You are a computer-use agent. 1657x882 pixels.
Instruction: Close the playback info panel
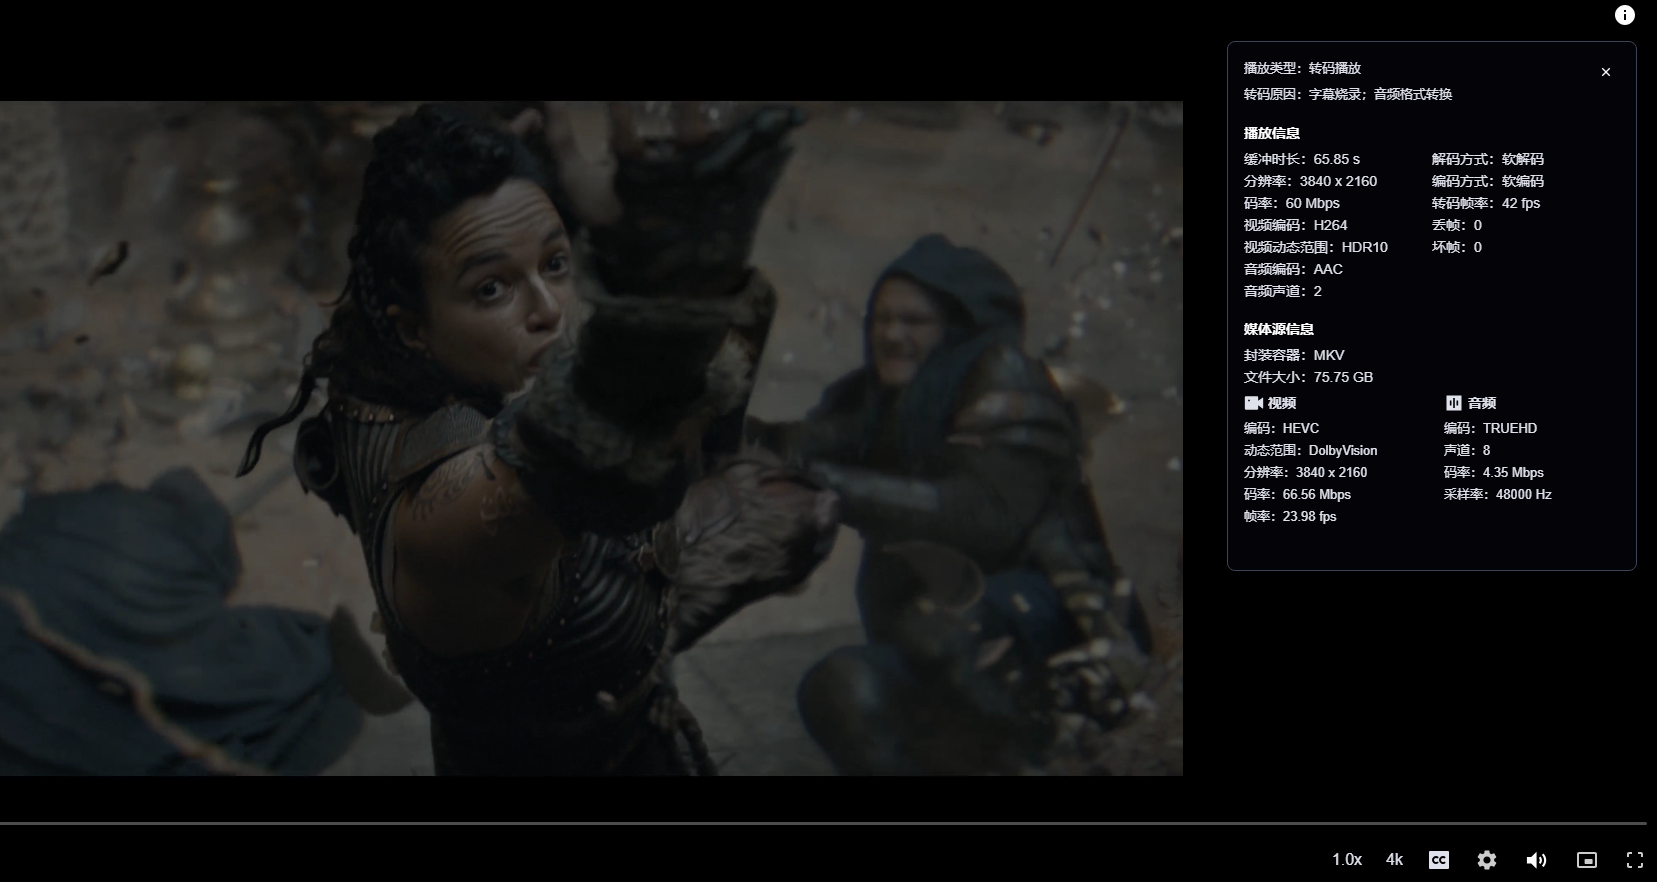pyautogui.click(x=1606, y=72)
